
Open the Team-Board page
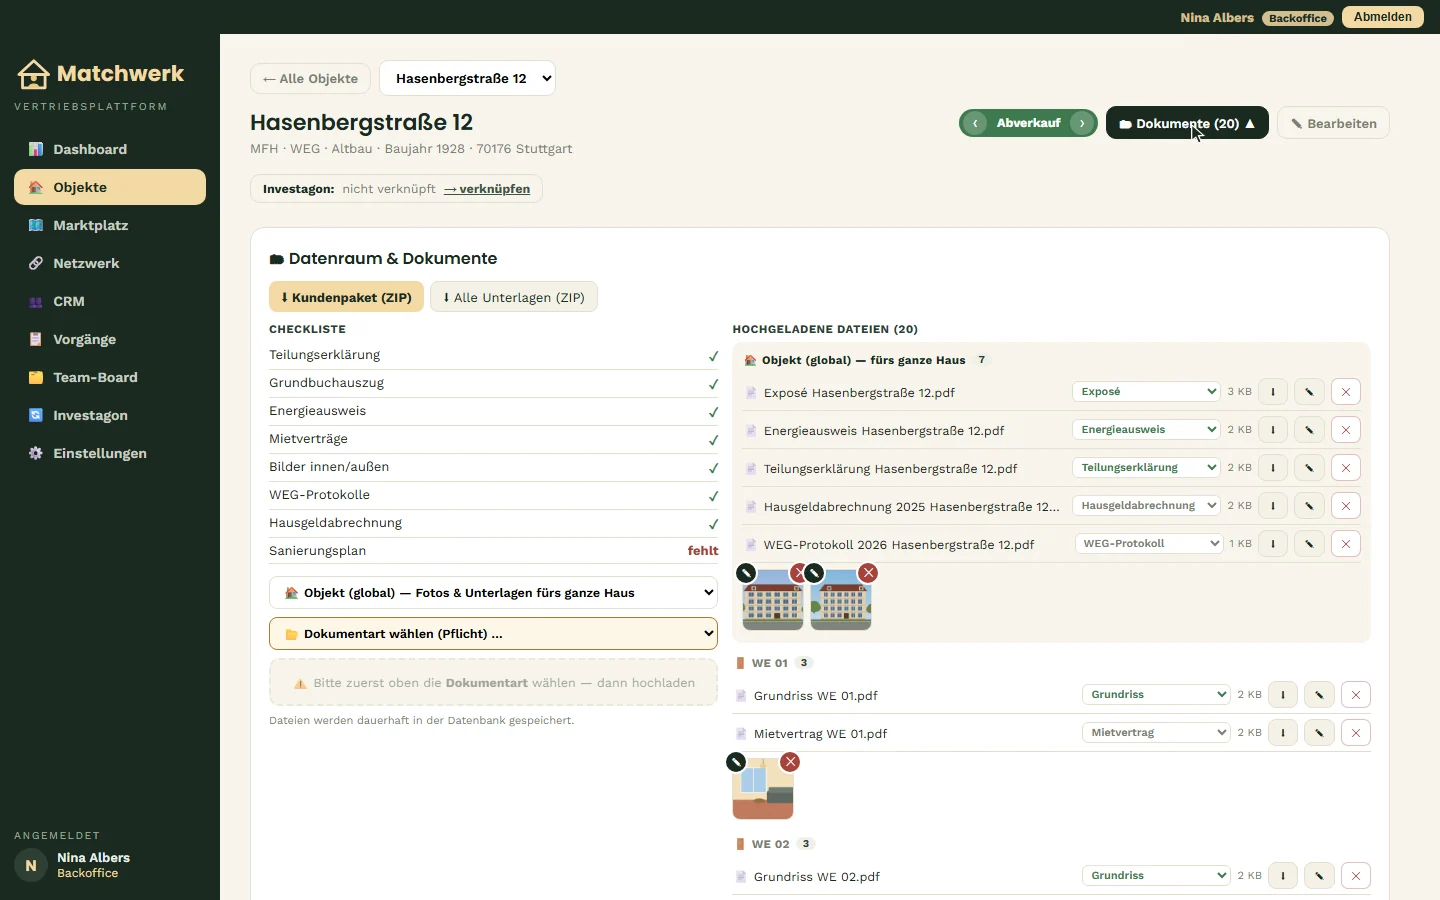pyautogui.click(x=110, y=377)
